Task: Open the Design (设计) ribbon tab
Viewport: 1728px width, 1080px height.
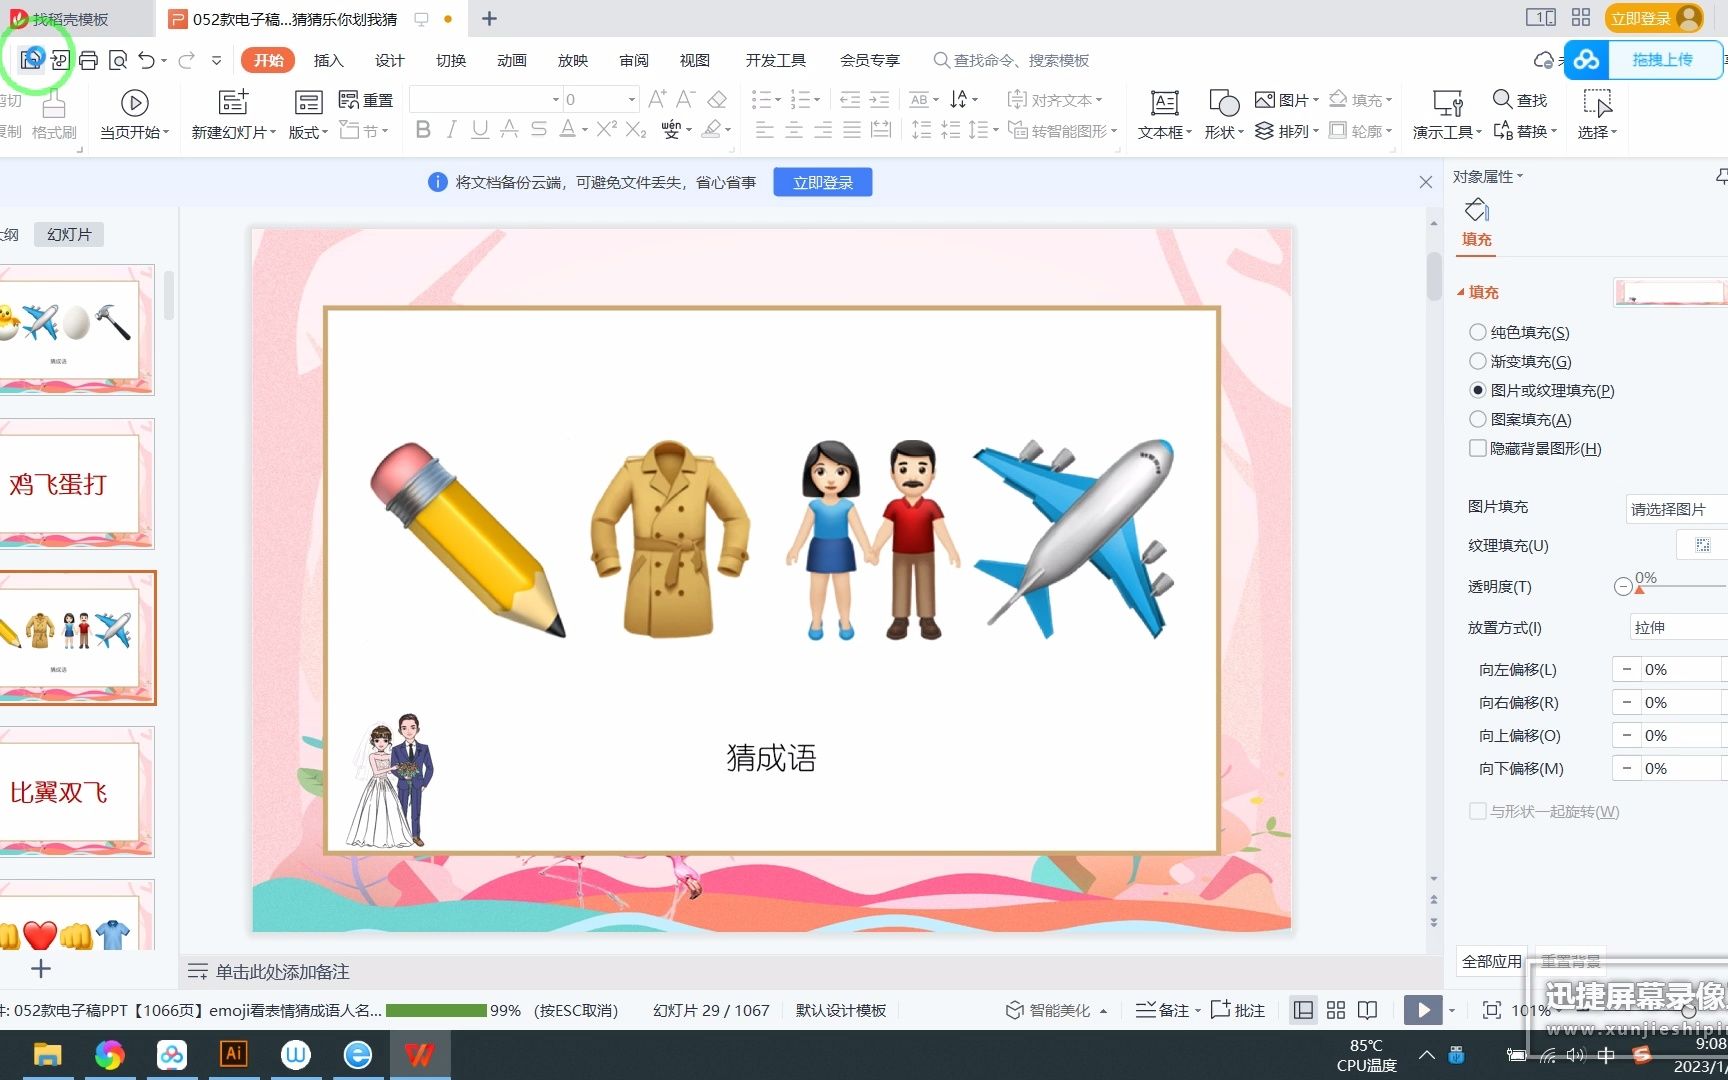Action: tap(389, 60)
